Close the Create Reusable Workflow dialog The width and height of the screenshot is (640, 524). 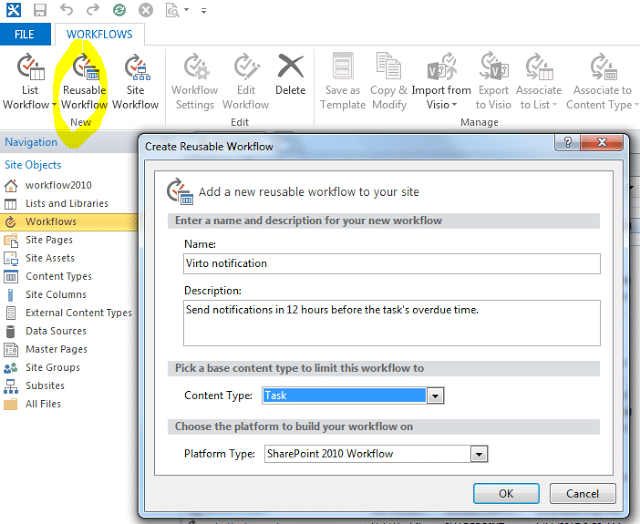click(x=602, y=142)
